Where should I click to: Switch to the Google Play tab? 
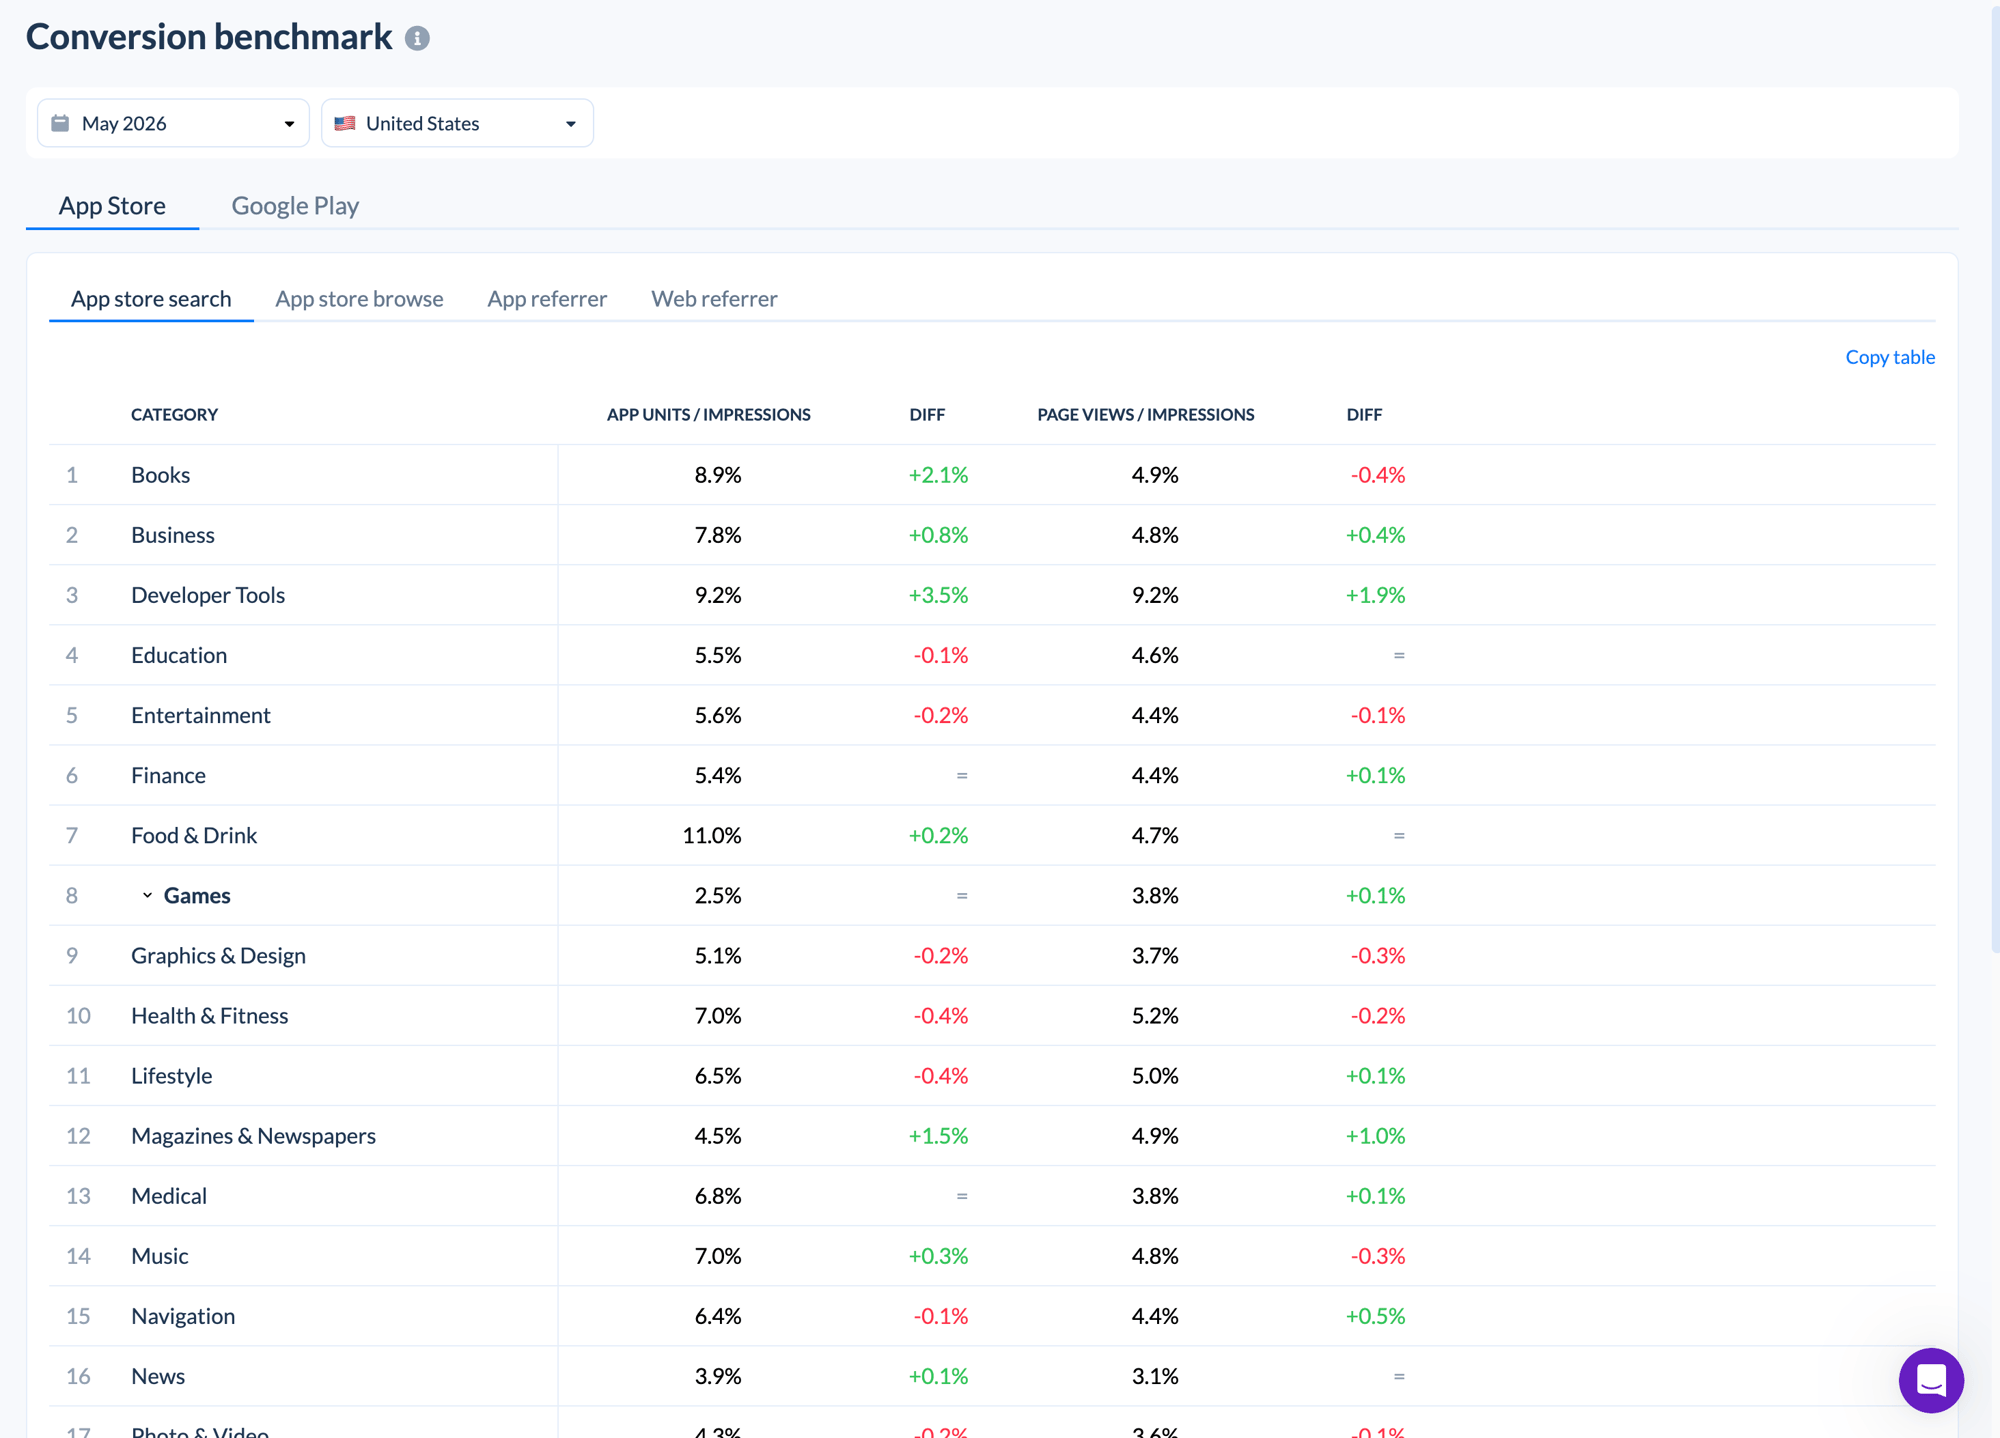(295, 205)
